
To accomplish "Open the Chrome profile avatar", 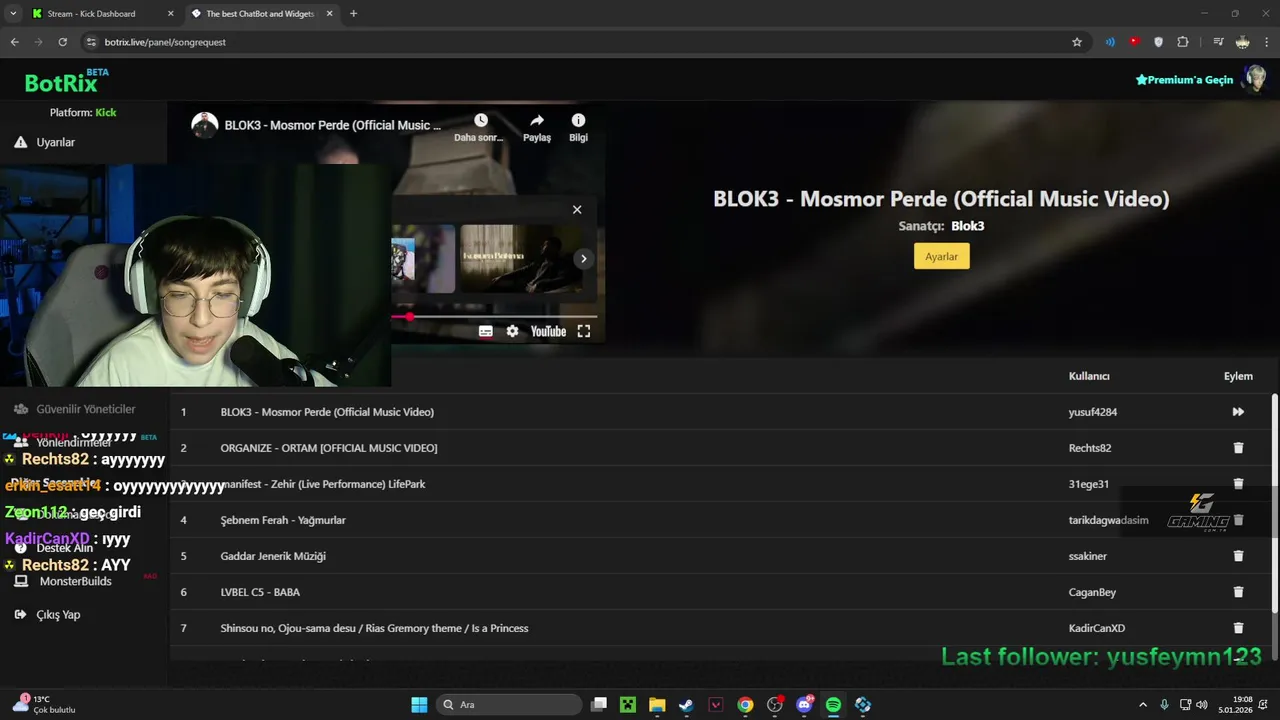I will click(x=1242, y=42).
